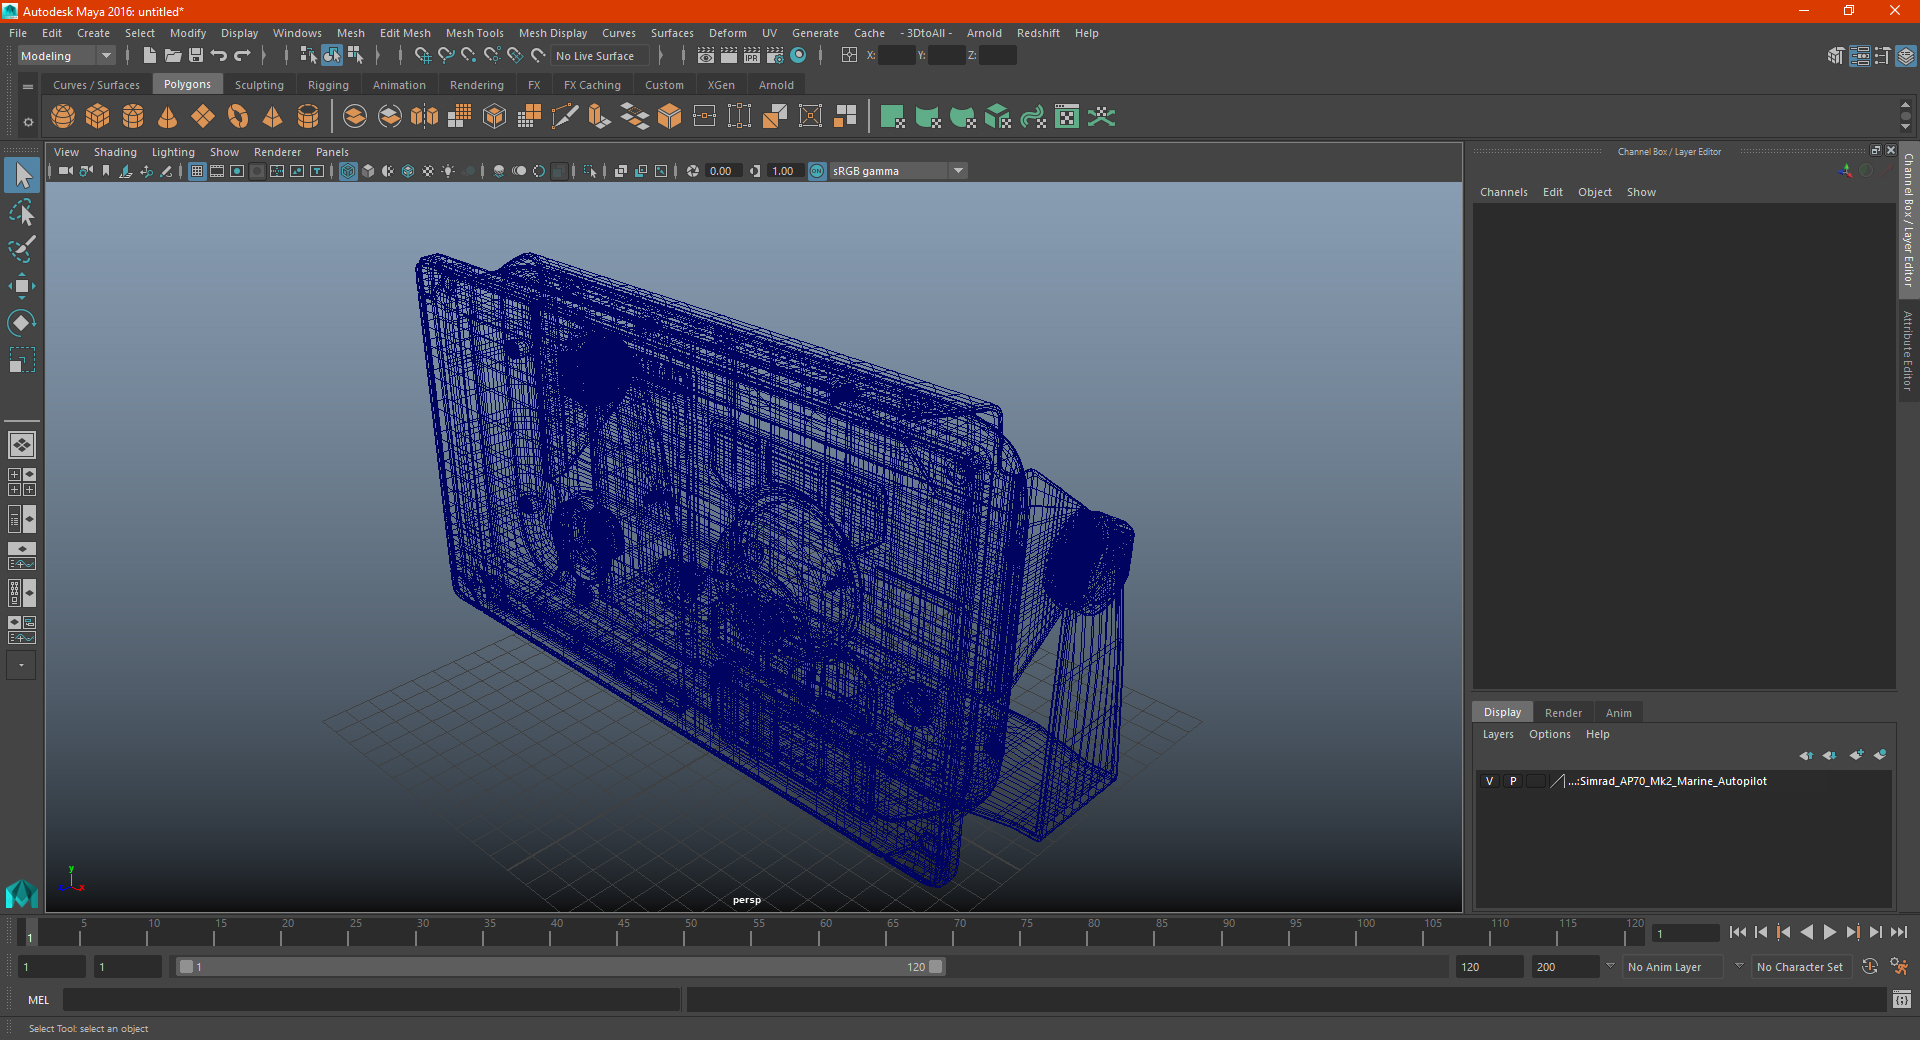
Task: Open the sRGB gamma dropdown
Action: coord(898,171)
